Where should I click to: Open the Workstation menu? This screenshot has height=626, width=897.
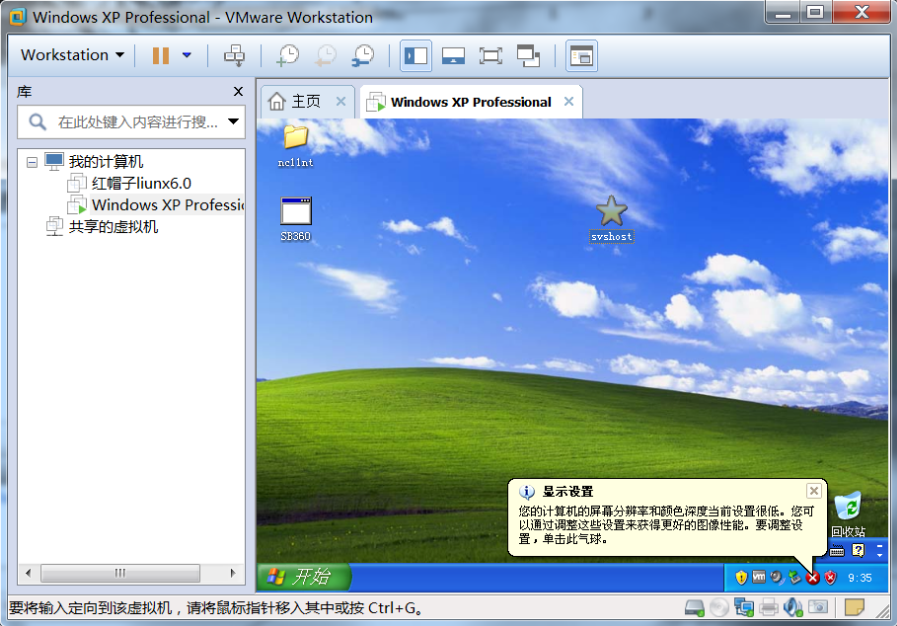coord(72,55)
